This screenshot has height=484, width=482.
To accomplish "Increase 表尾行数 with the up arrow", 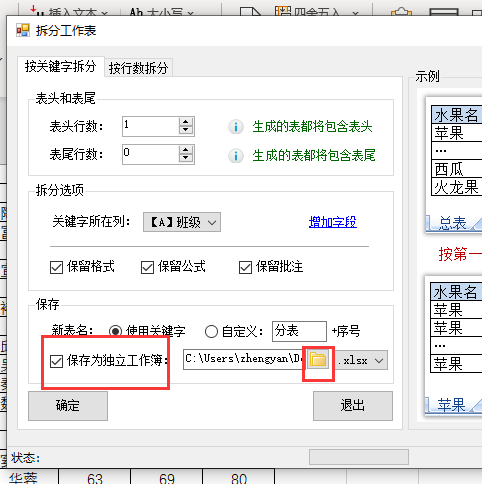I will click(186, 150).
